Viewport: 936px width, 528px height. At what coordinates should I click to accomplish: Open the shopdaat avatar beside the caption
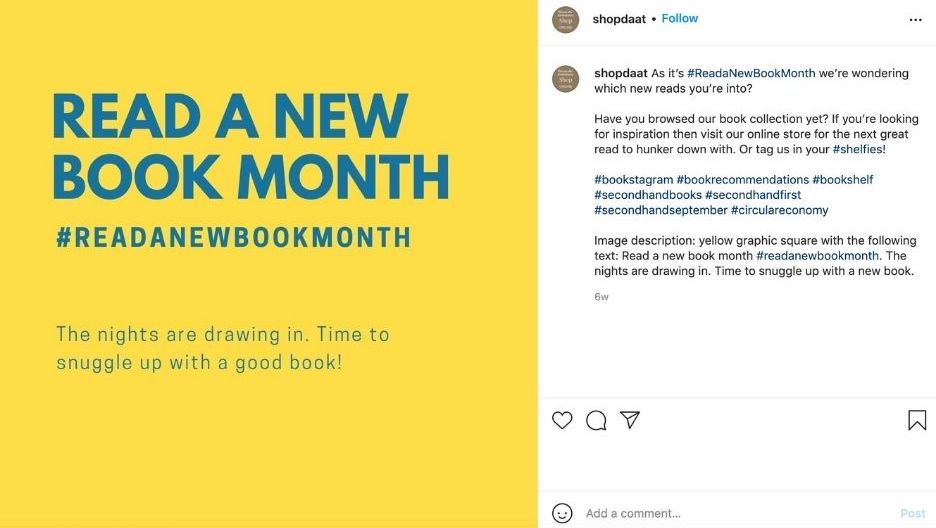pyautogui.click(x=565, y=79)
